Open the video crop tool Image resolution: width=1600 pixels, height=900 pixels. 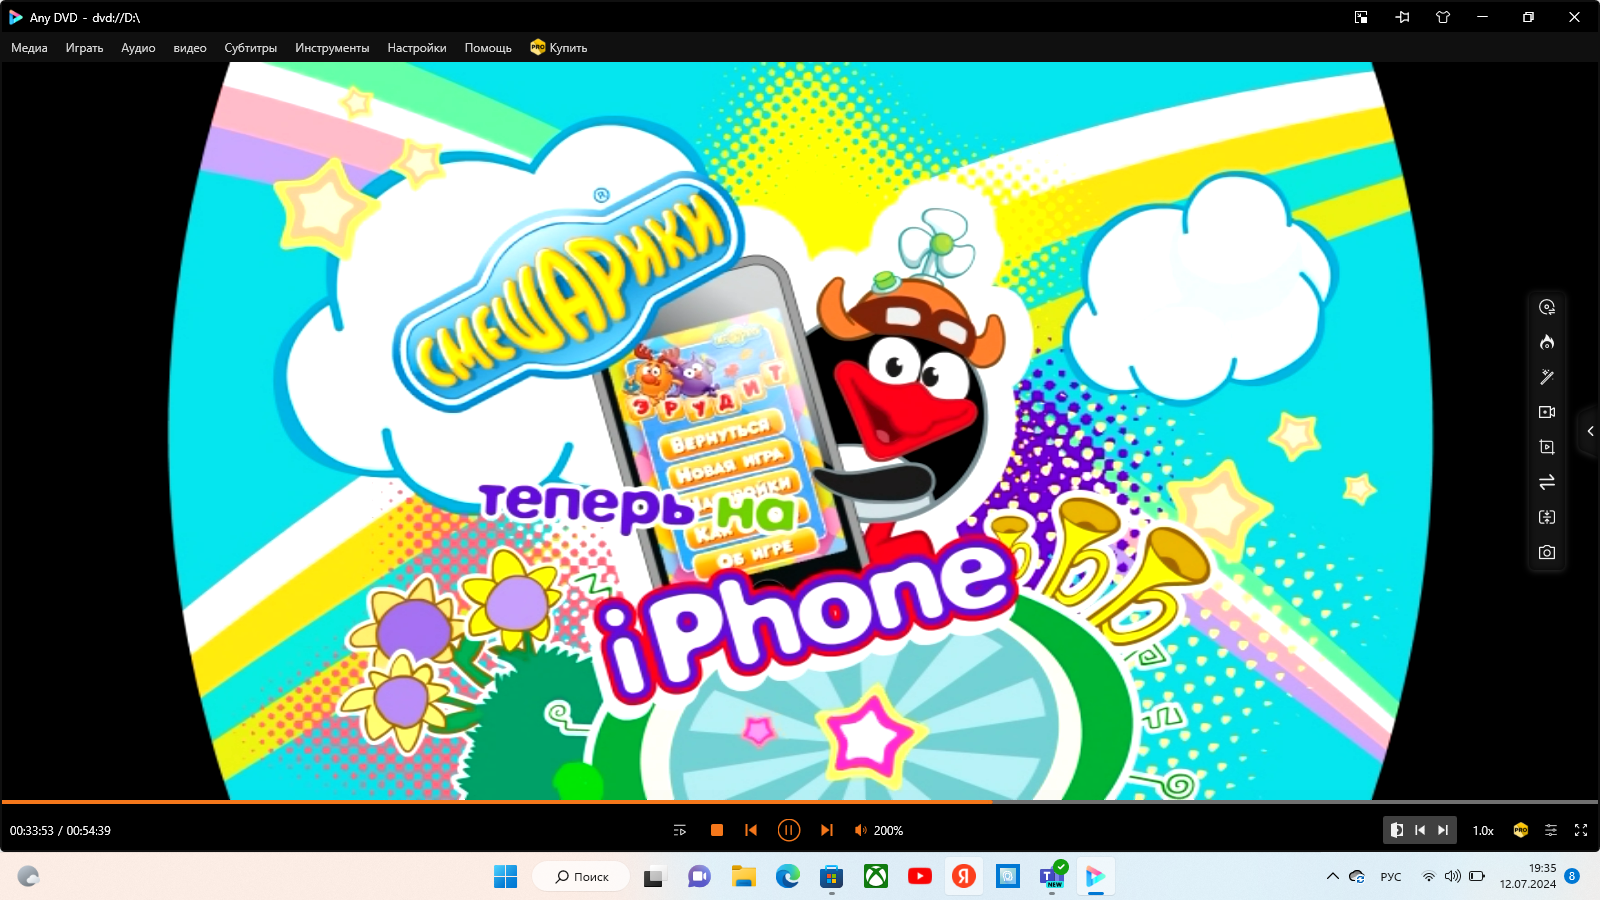(1547, 447)
